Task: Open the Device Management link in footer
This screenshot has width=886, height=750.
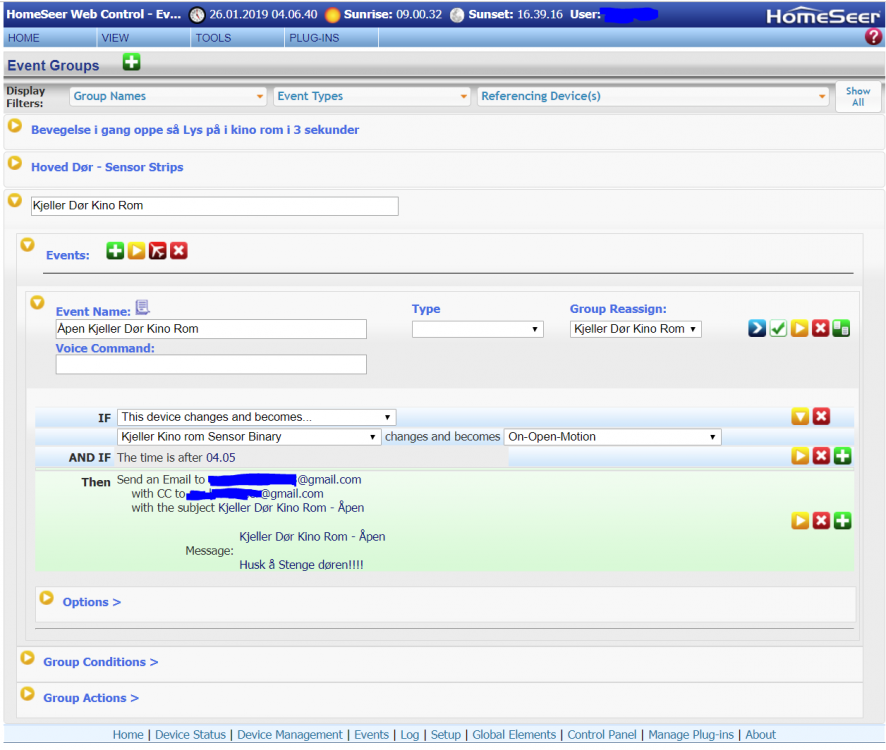Action: (x=289, y=734)
